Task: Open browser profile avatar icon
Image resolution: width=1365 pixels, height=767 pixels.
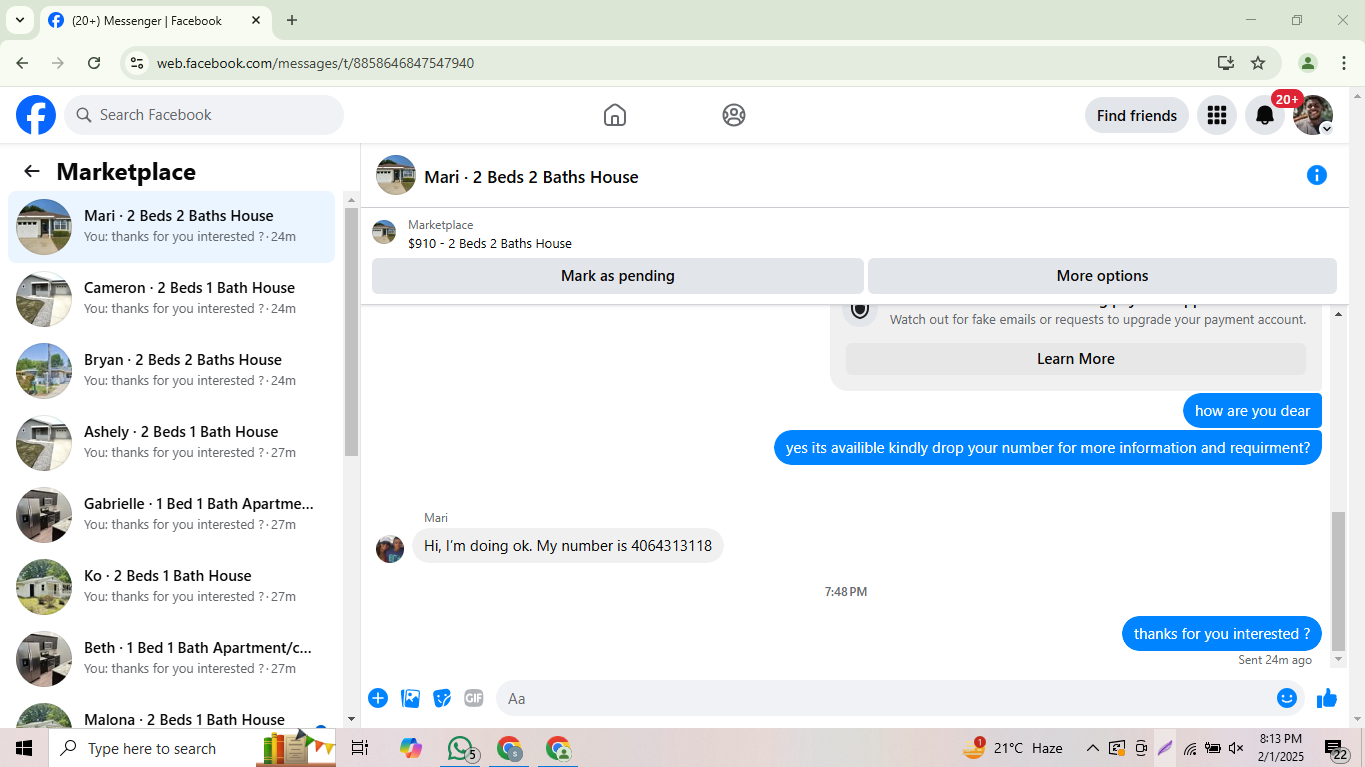Action: click(x=1308, y=63)
